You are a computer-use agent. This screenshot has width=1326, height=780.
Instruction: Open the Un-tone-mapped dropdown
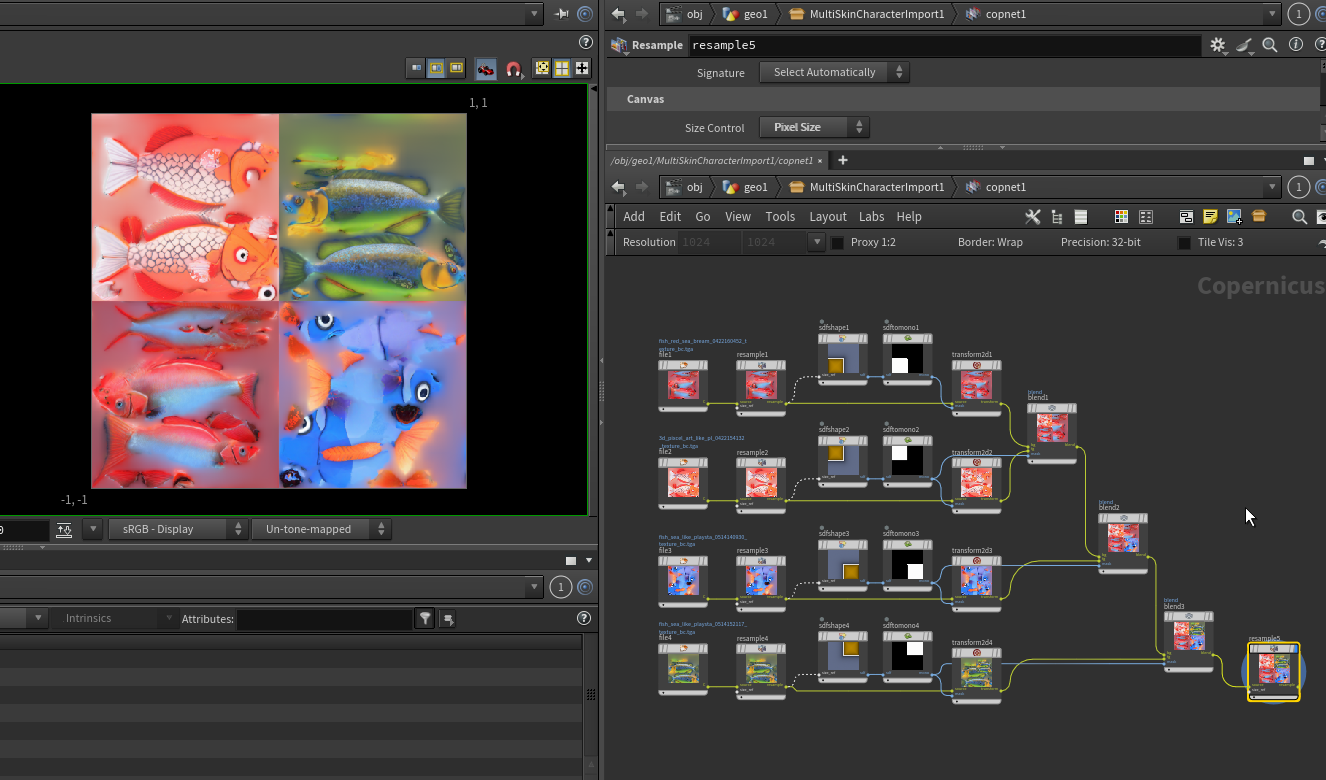[321, 529]
